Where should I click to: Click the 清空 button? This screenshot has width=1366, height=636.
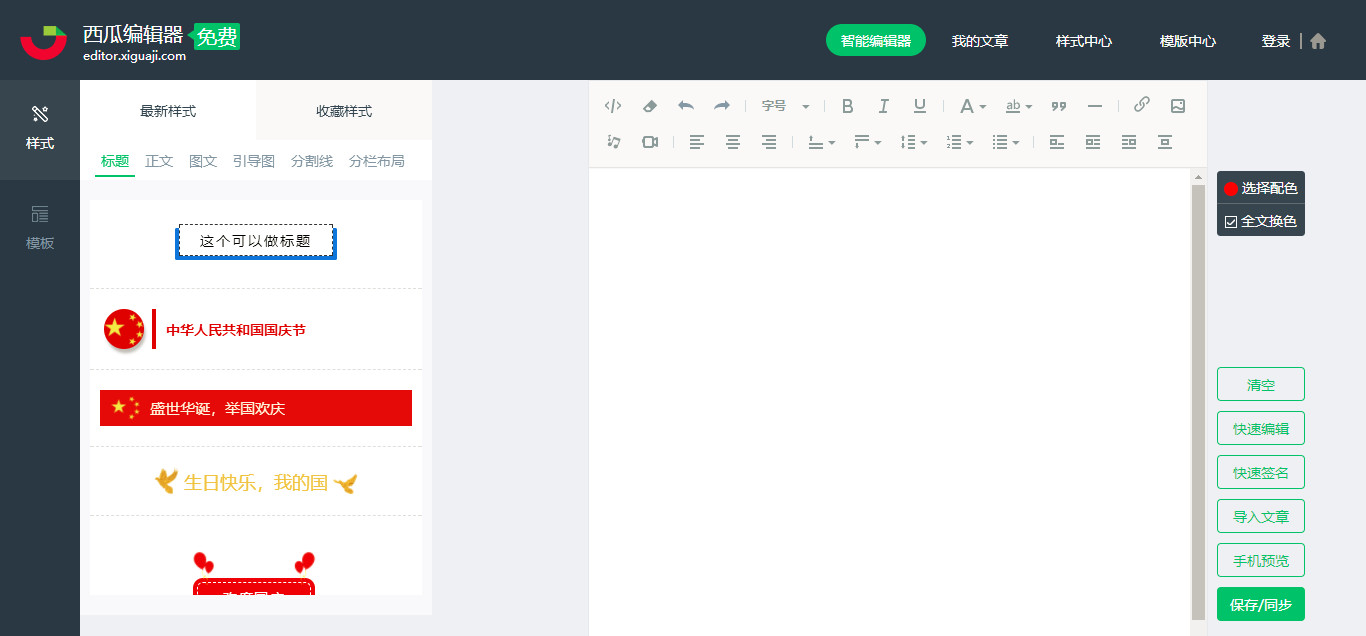coord(1261,384)
